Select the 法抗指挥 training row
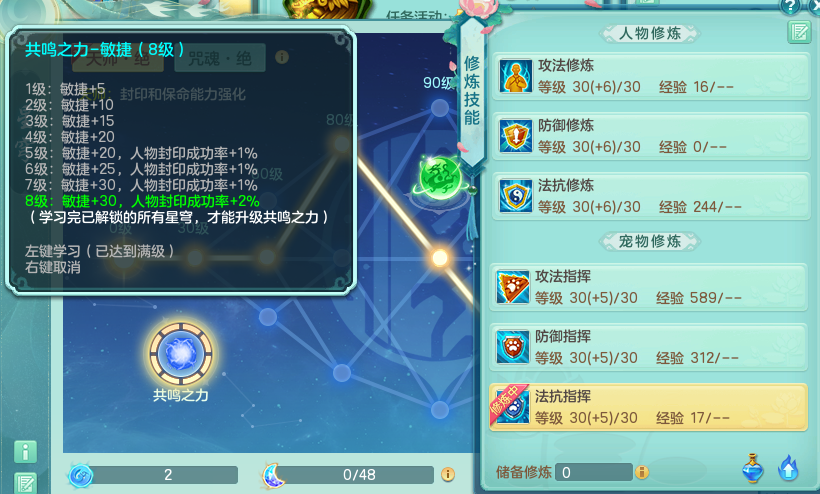The width and height of the screenshot is (820, 494). click(x=648, y=407)
